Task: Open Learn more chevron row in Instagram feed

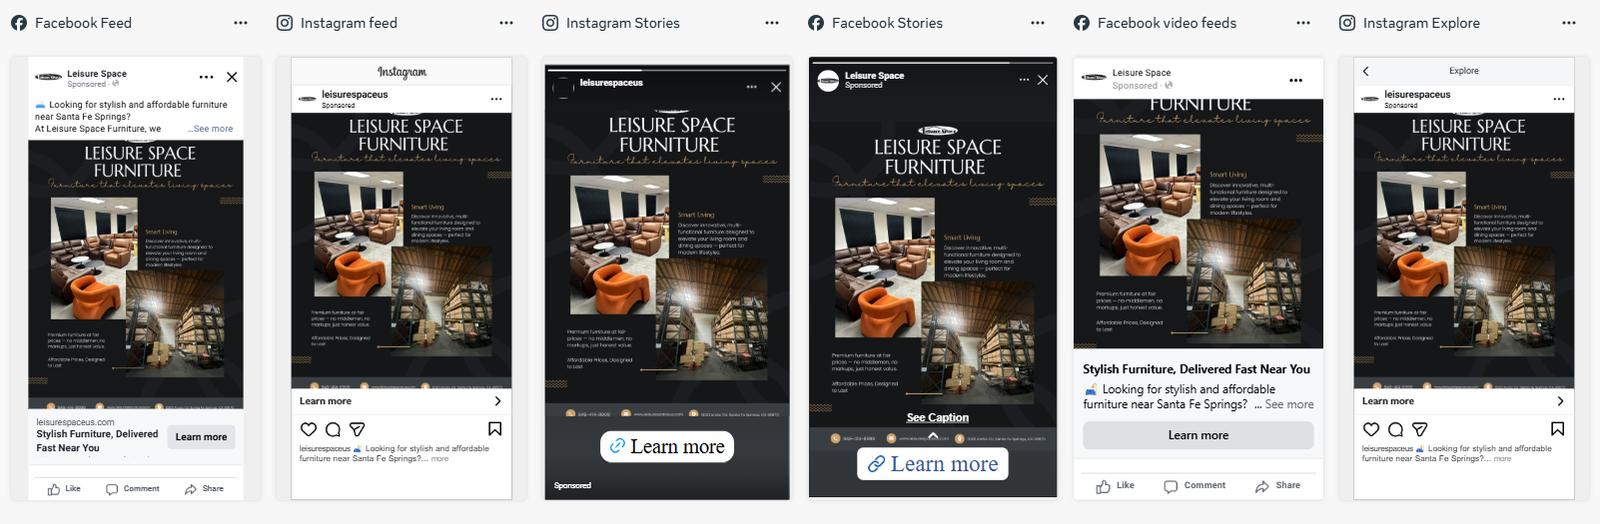Action: pyautogui.click(x=401, y=401)
